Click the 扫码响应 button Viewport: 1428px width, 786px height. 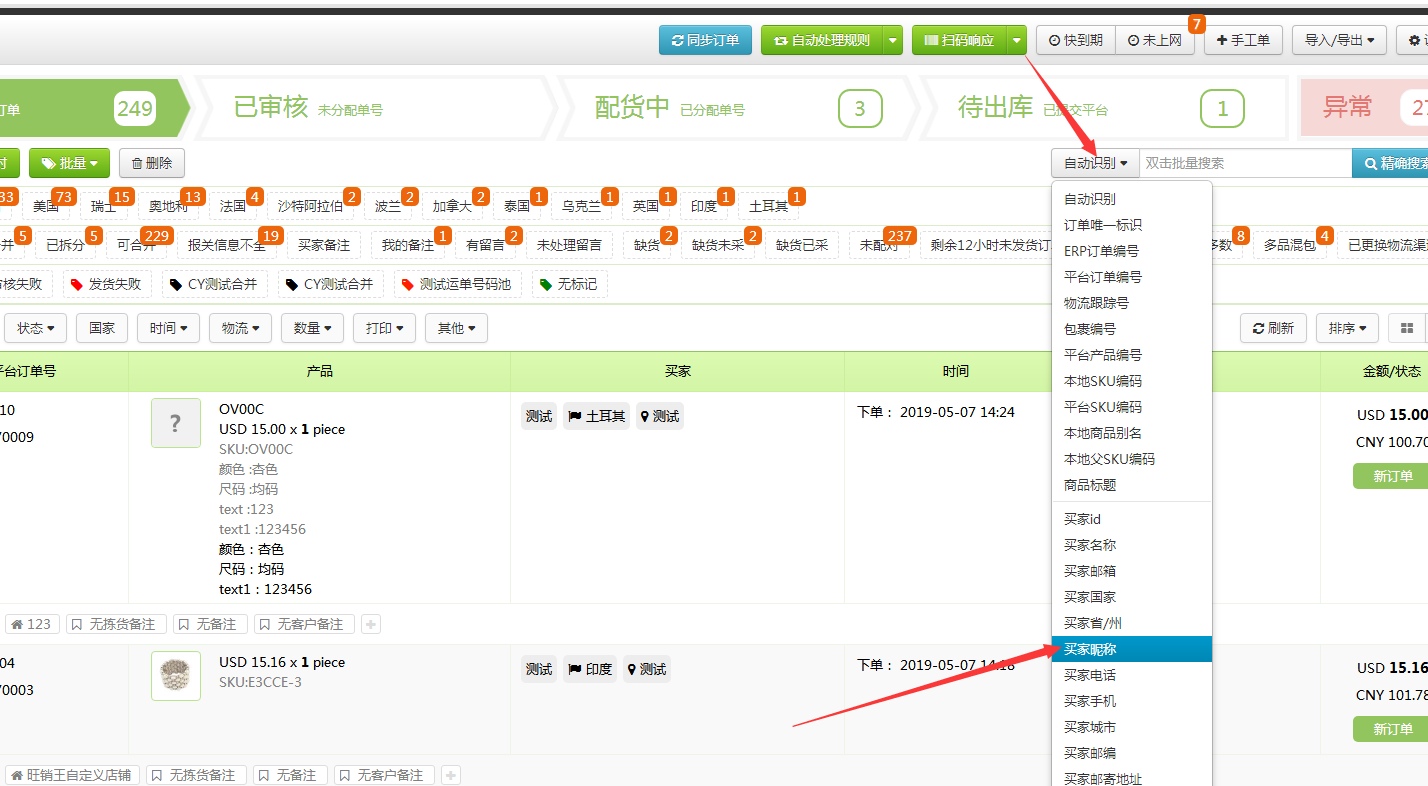[959, 40]
